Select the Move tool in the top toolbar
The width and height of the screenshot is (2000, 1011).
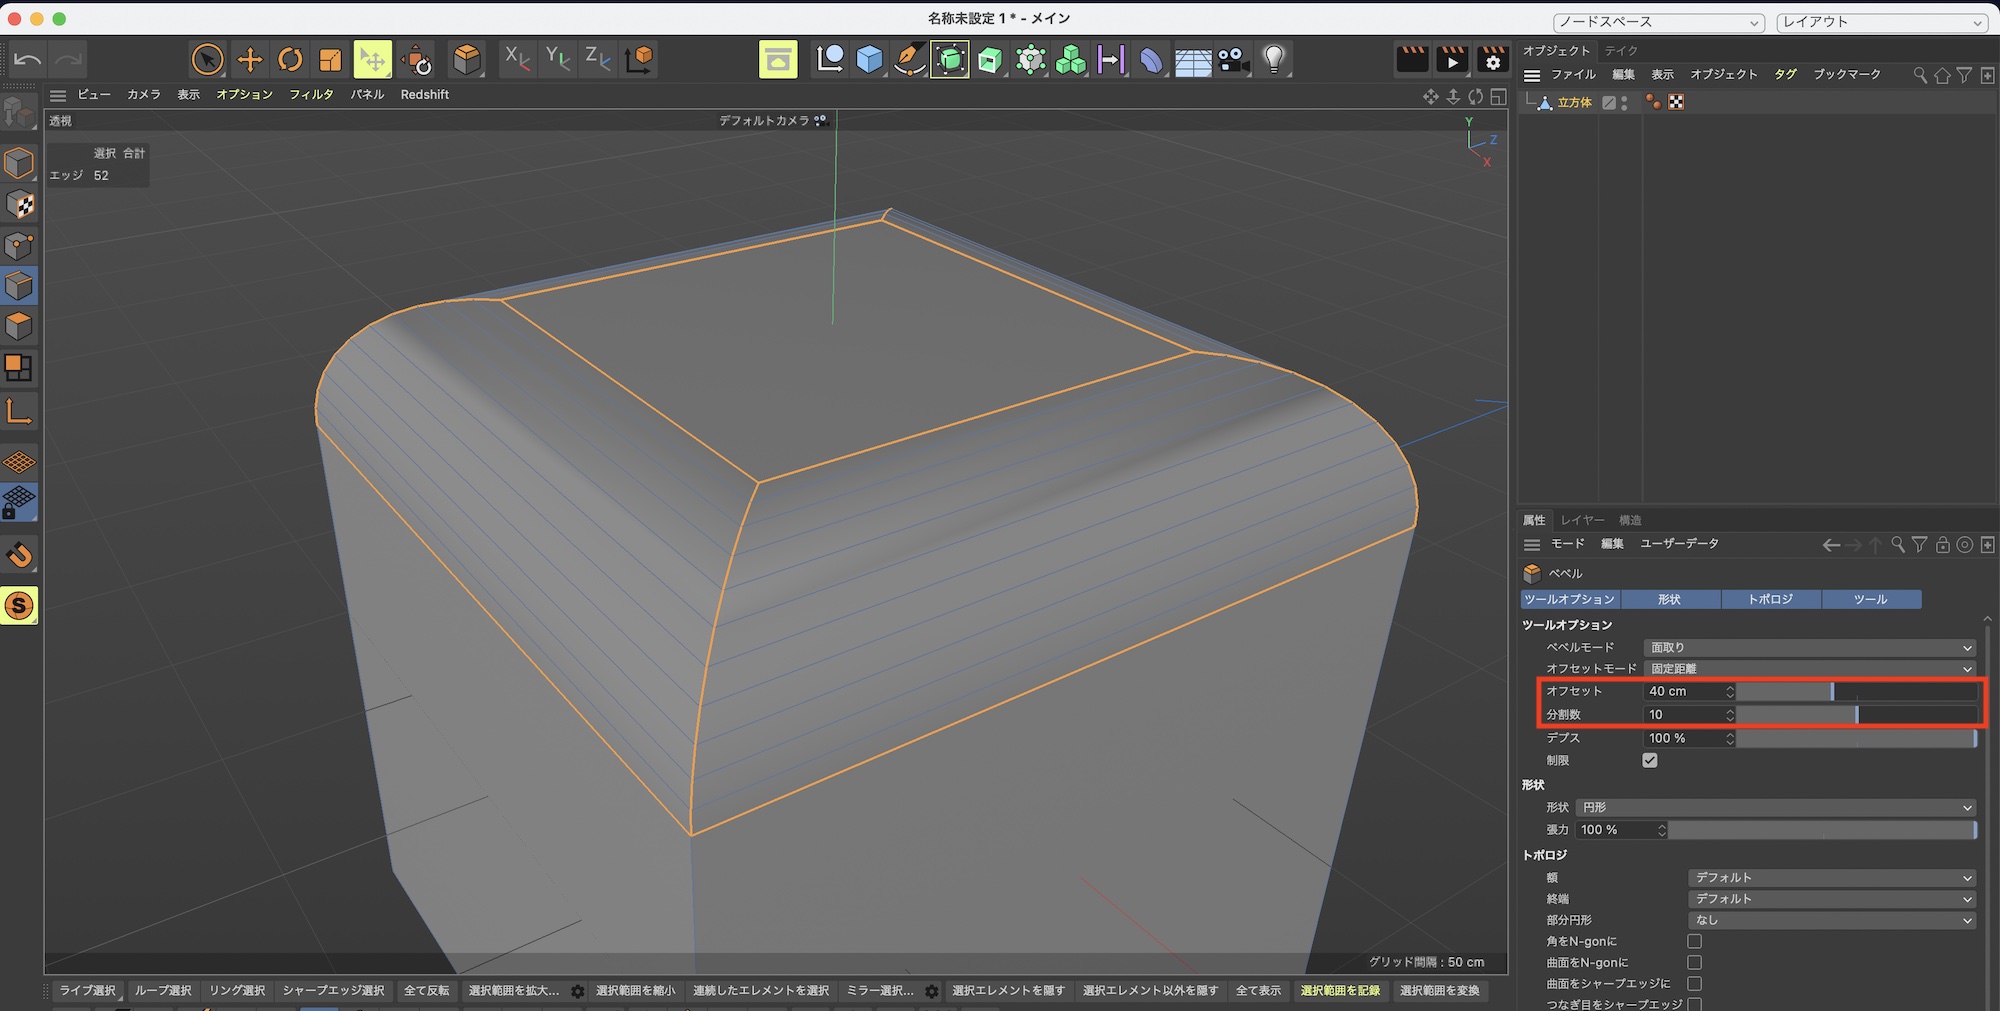[249, 60]
